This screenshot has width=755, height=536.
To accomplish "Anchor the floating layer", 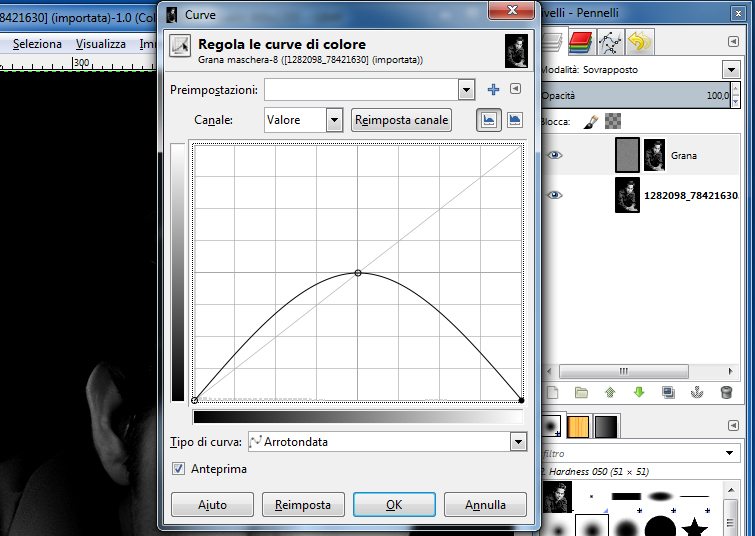I will [698, 392].
